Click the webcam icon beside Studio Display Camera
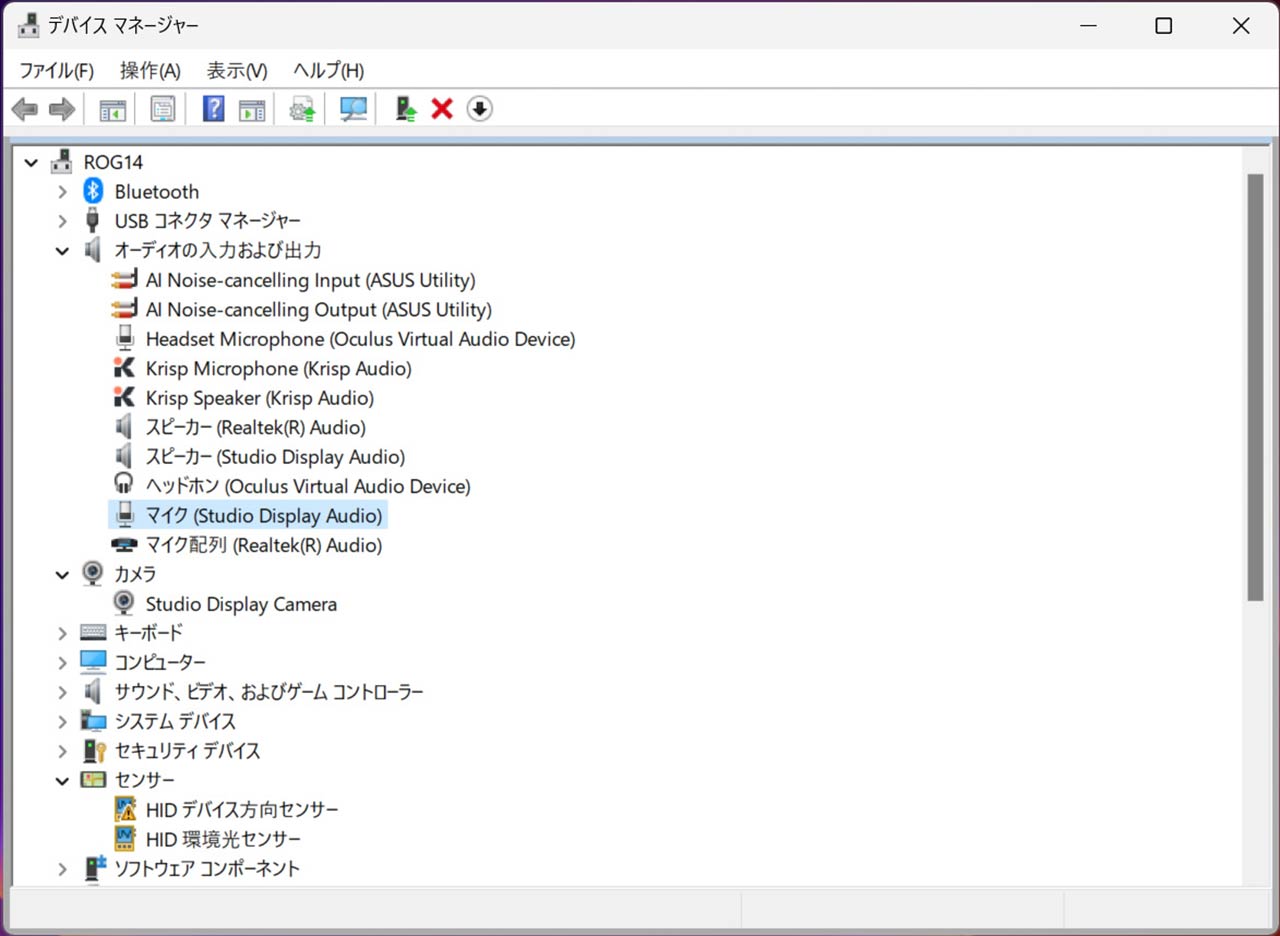Viewport: 1280px width, 936px height. click(124, 604)
